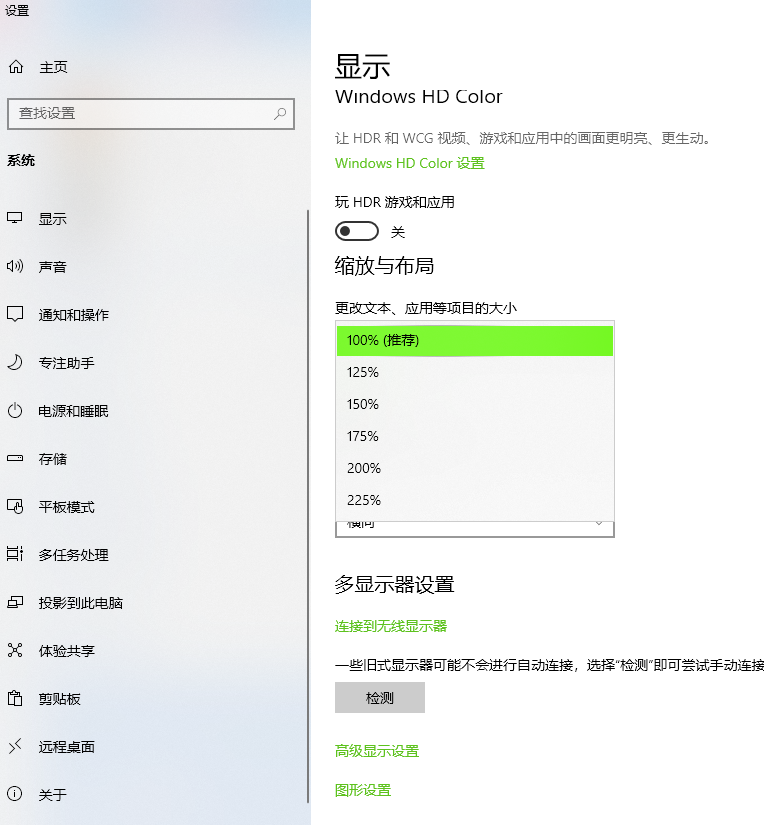Image resolution: width=764 pixels, height=825 pixels.
Task: Open 平板模式 label in sidebar
Action: (66, 507)
